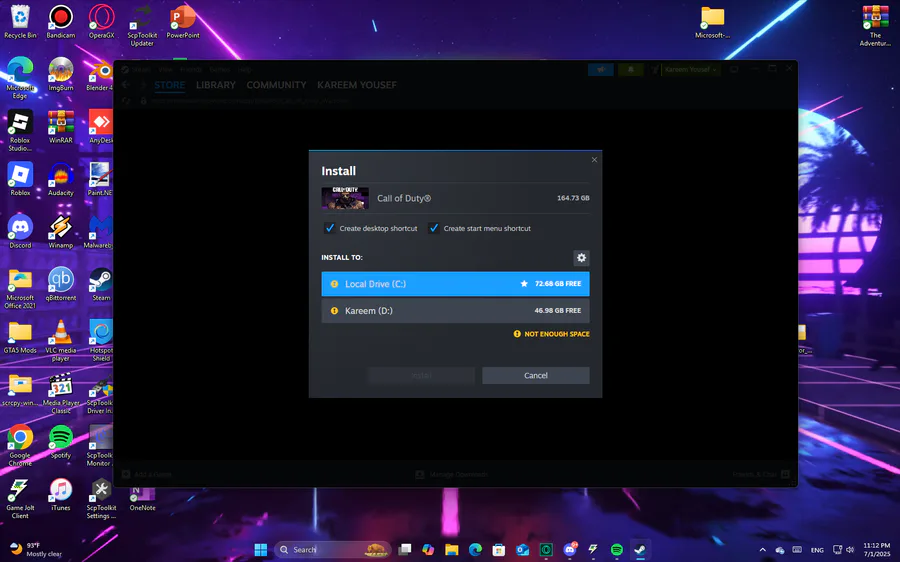Image resolution: width=900 pixels, height=562 pixels.
Task: Click Steam's notification bell icon
Action: click(x=630, y=69)
